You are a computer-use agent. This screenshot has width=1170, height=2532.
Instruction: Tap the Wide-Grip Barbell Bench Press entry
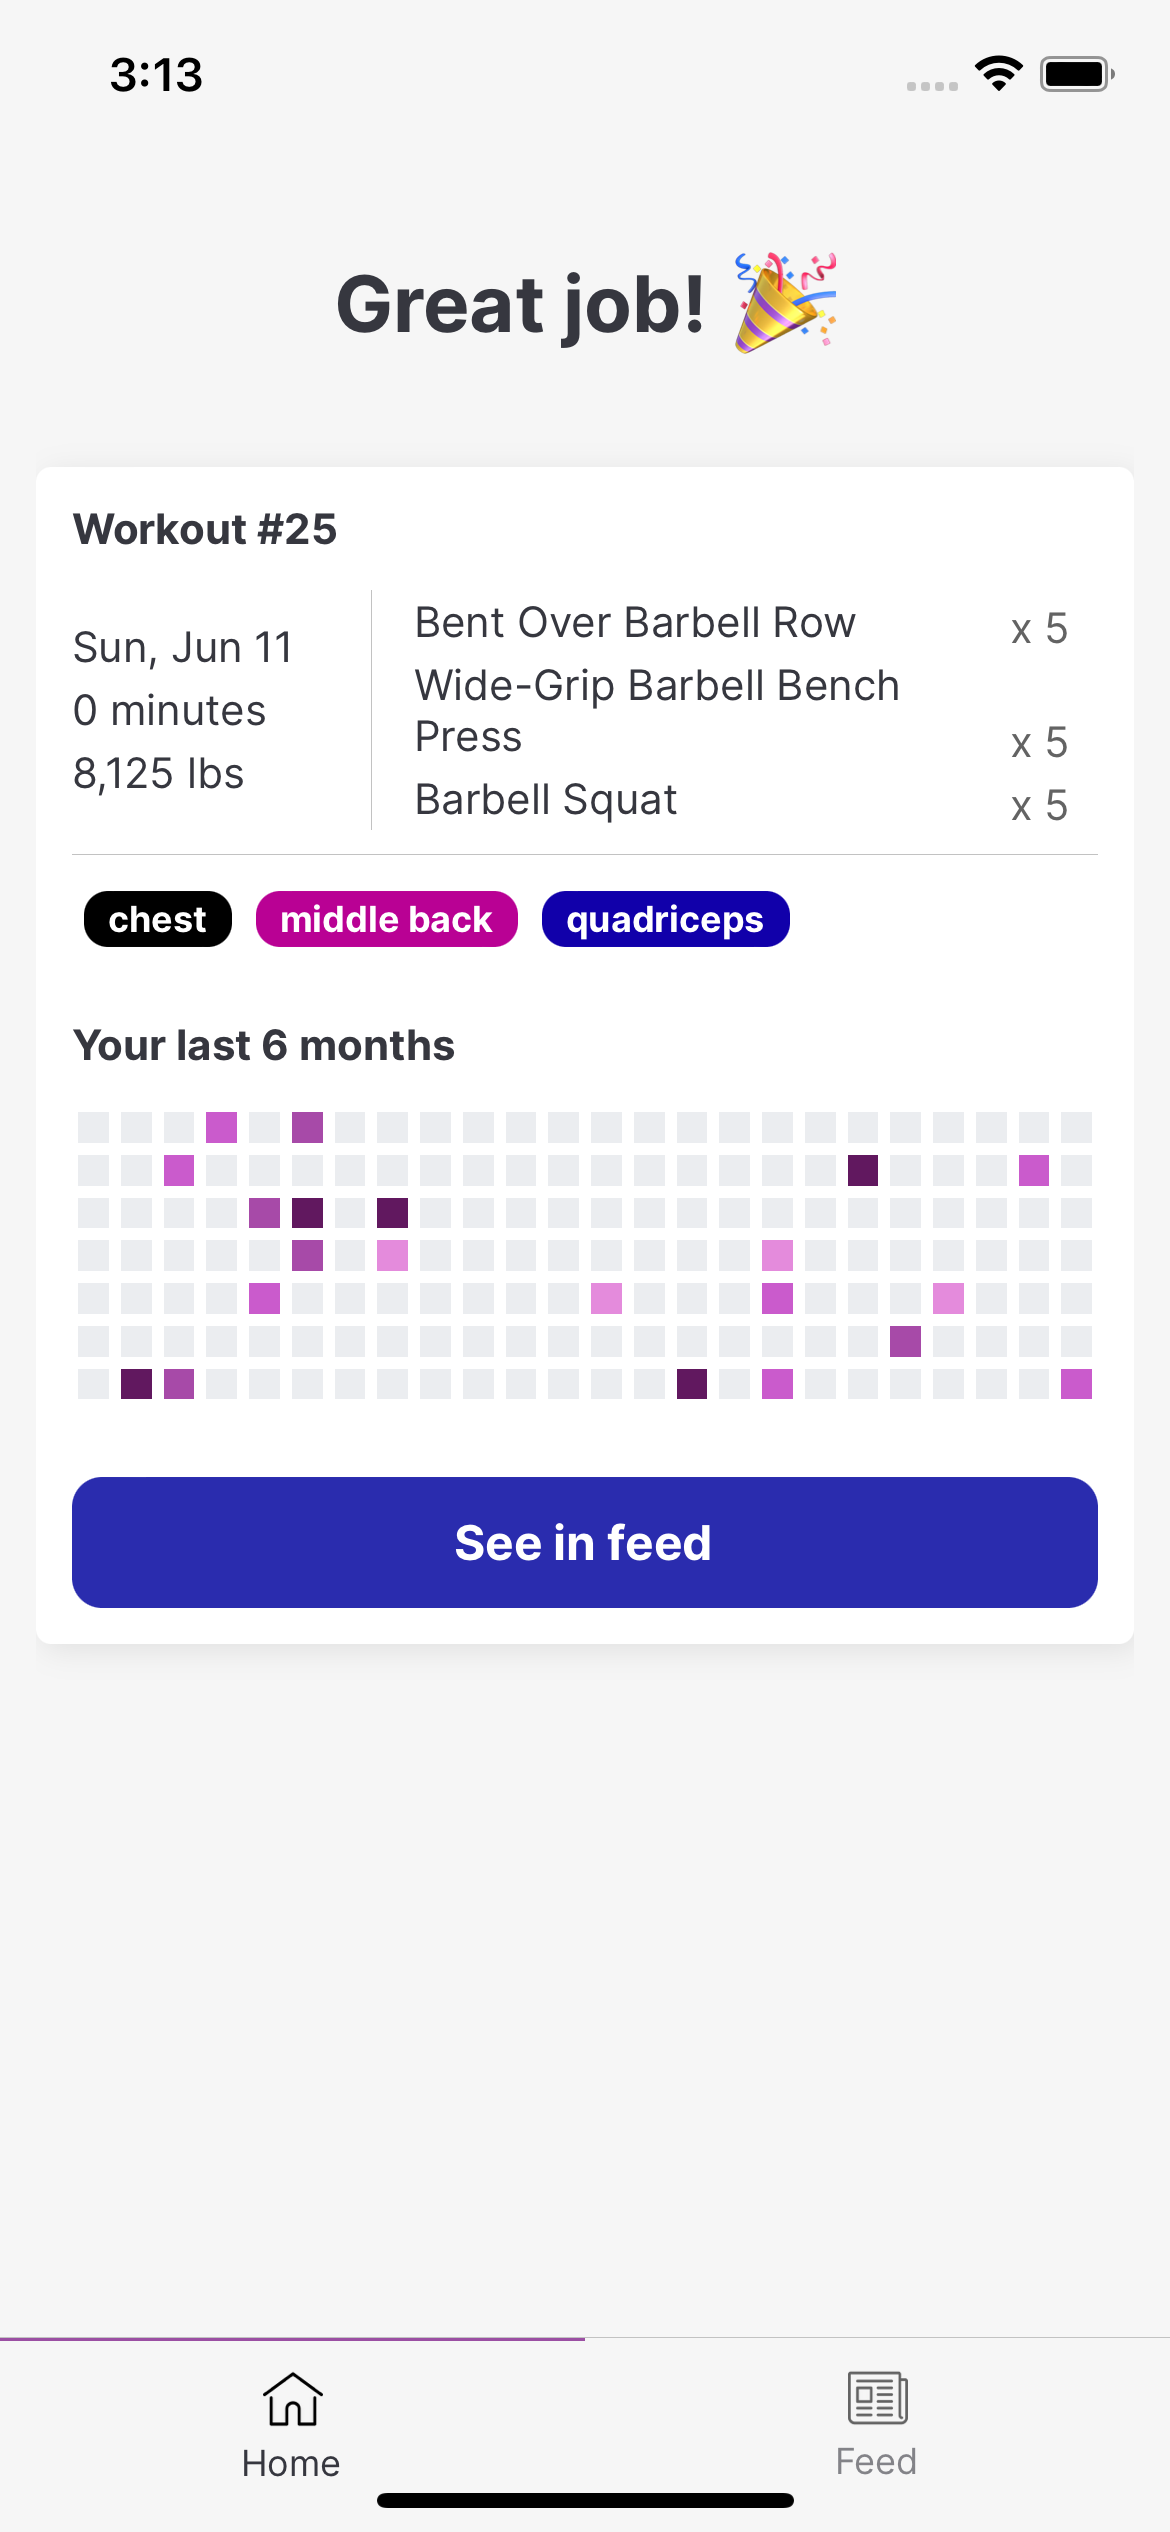(657, 711)
